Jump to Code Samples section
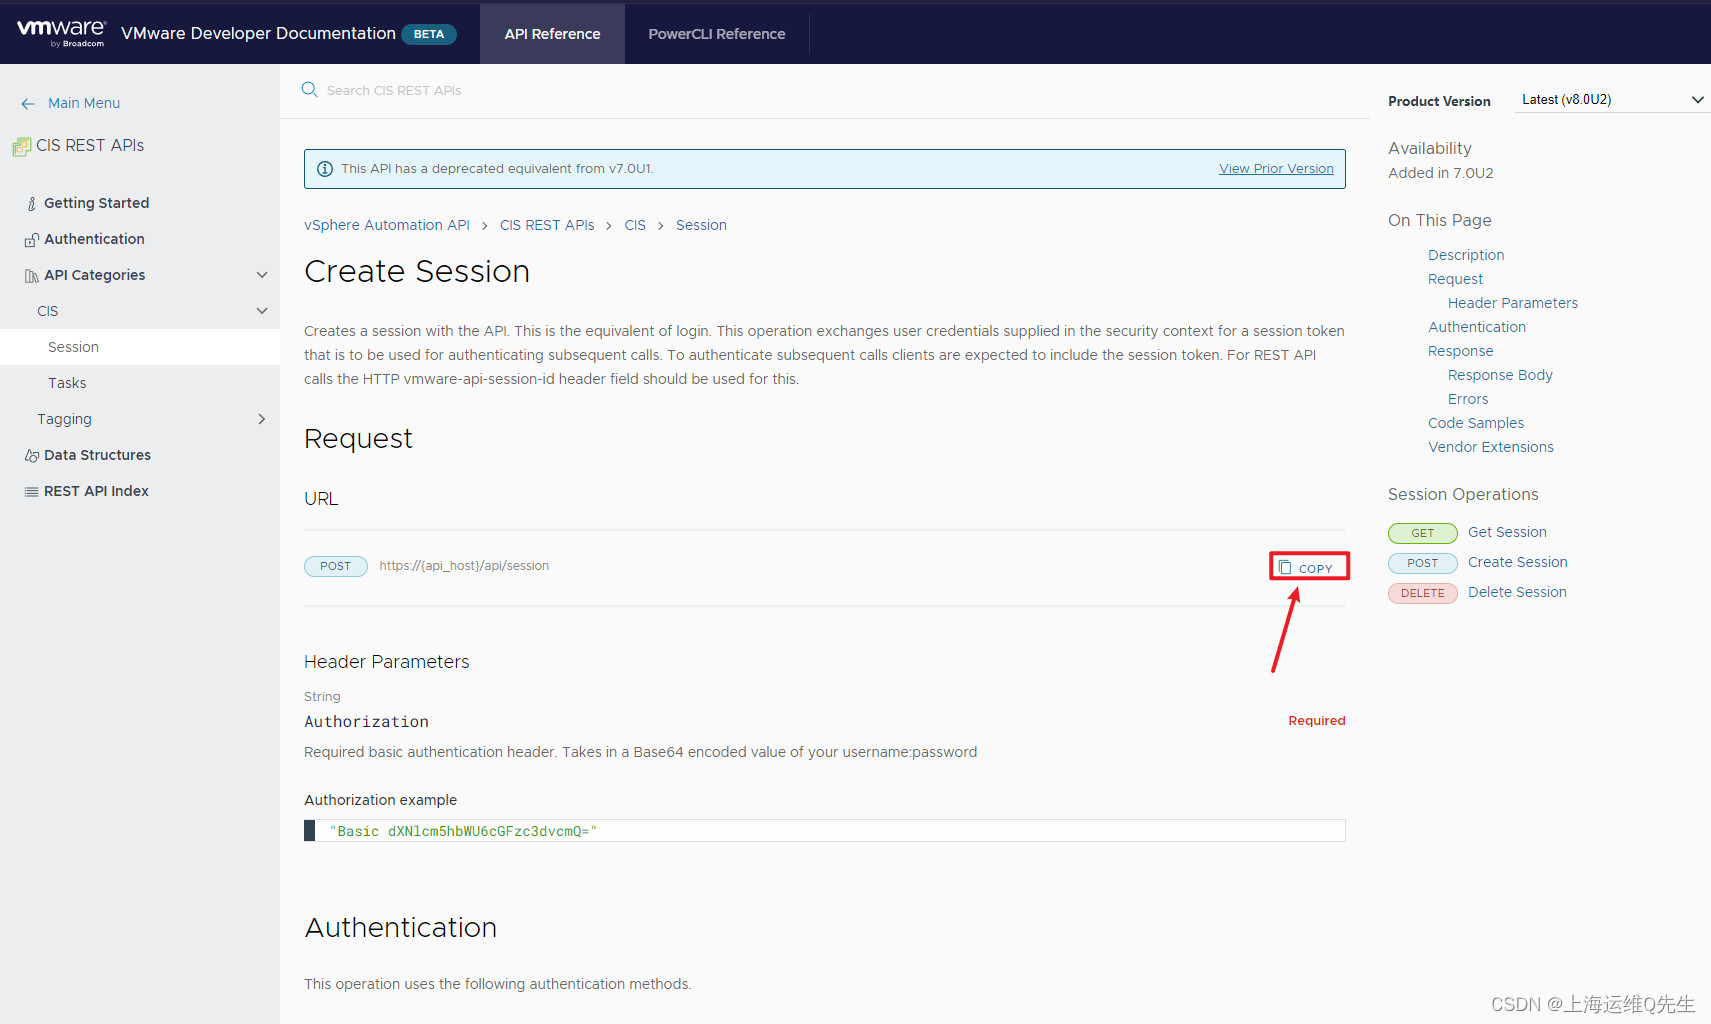Viewport: 1711px width, 1024px height. [x=1476, y=423]
